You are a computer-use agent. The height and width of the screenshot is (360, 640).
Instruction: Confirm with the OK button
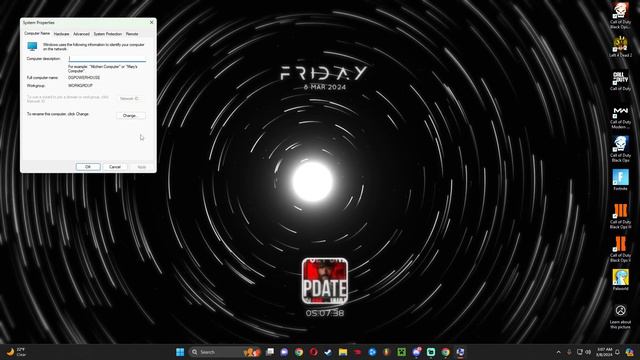(x=88, y=167)
